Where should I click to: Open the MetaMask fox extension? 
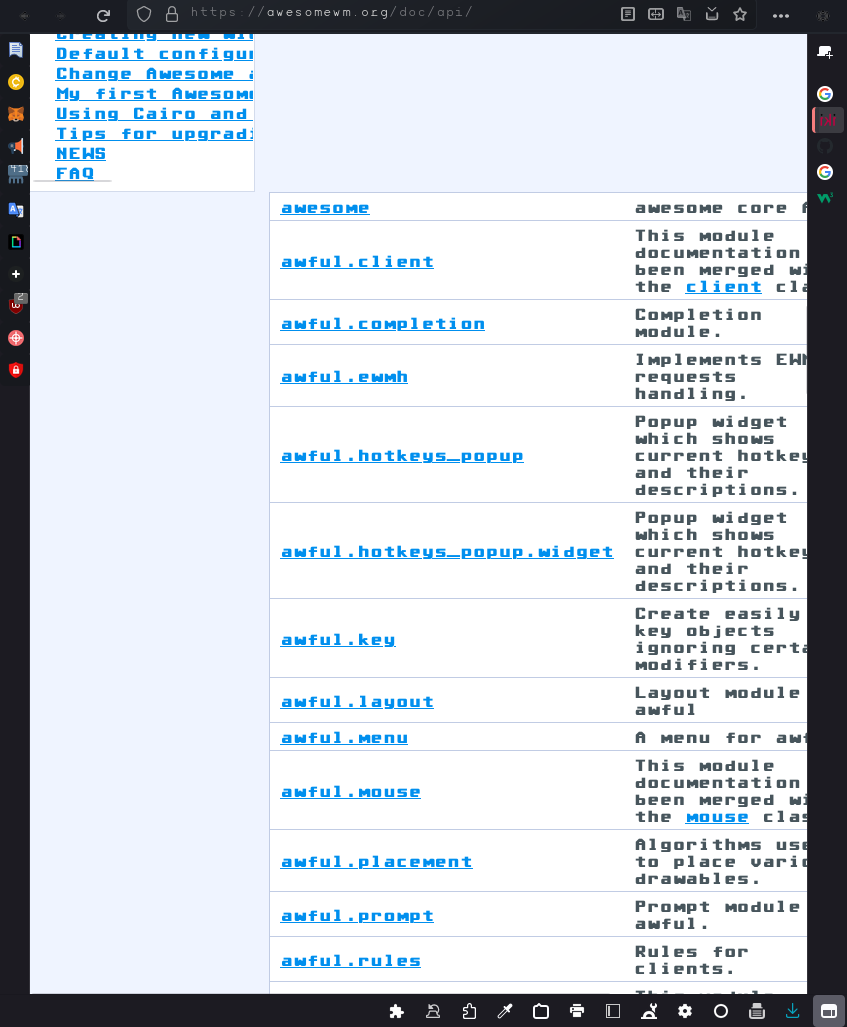click(x=16, y=114)
